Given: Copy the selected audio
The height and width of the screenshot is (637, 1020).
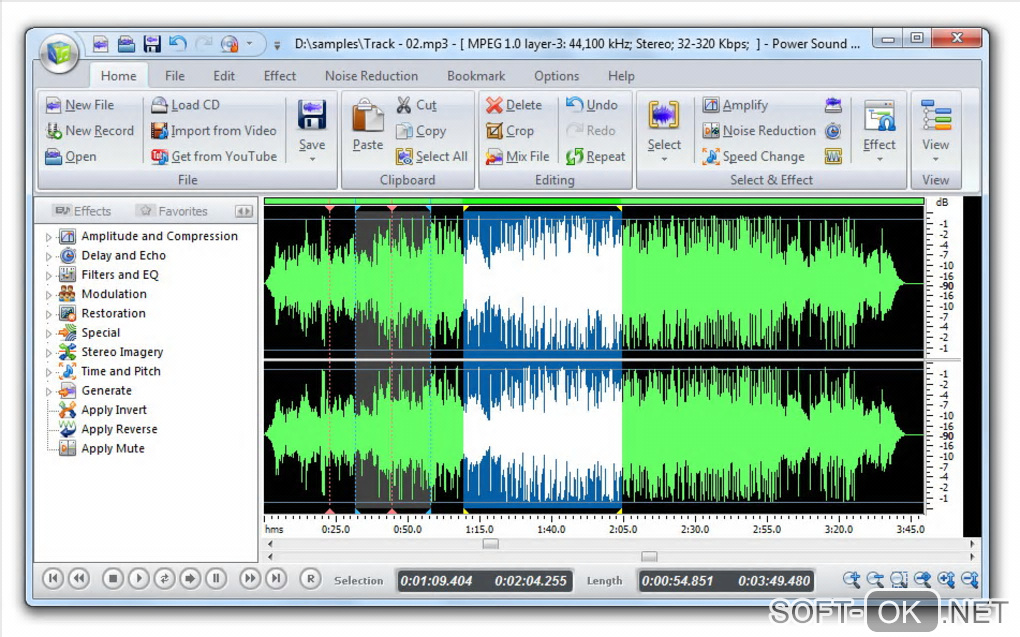Looking at the screenshot, I should (x=422, y=131).
